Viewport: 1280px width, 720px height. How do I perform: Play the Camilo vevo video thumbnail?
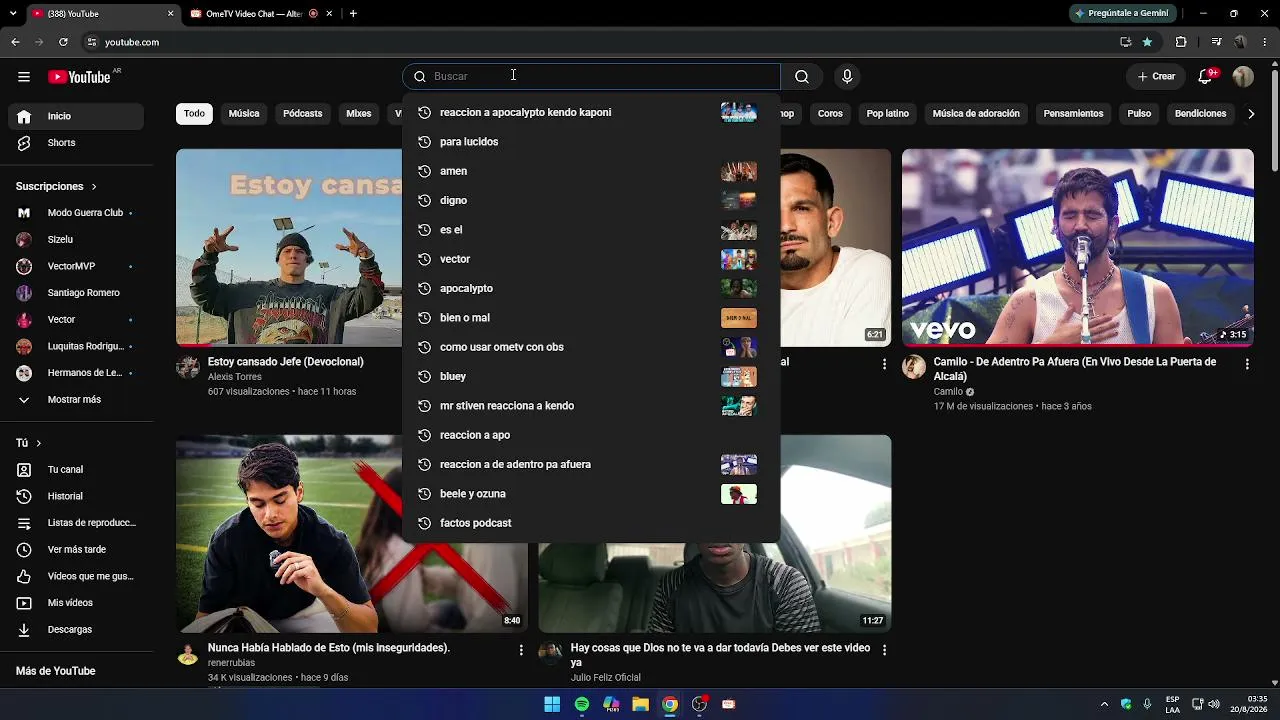coord(1078,248)
